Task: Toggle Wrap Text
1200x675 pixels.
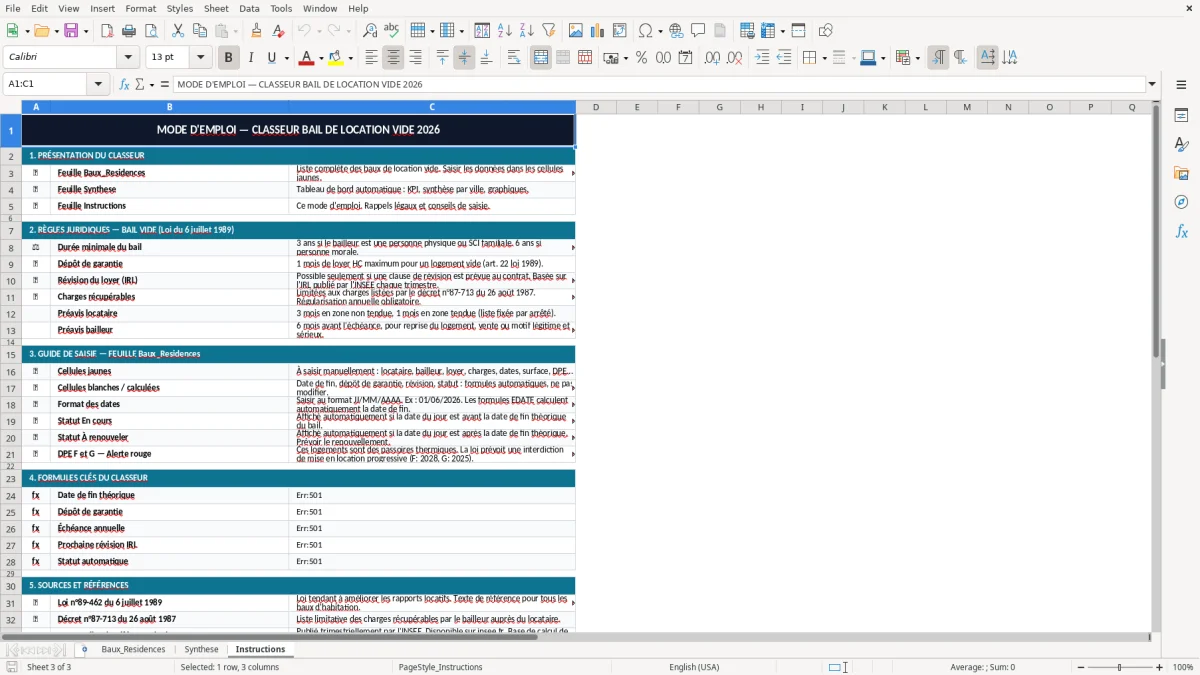Action: click(x=513, y=58)
